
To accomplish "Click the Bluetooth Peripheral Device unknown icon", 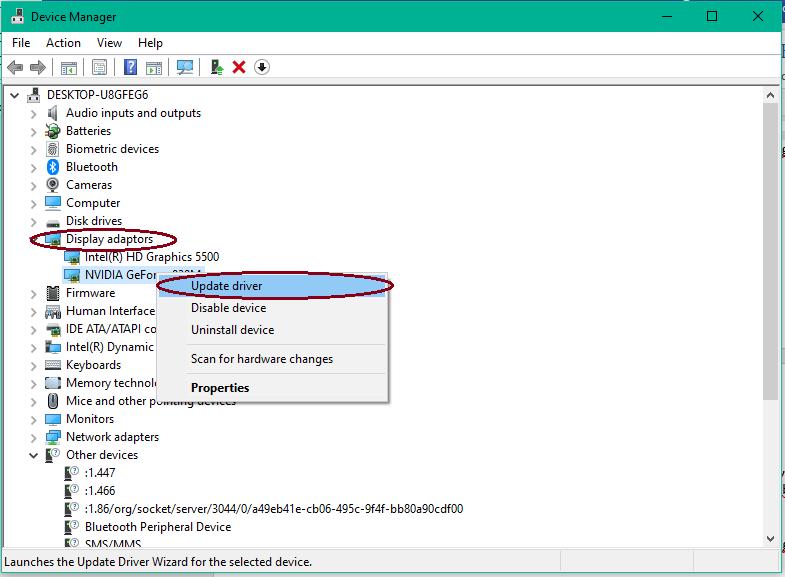I will pos(72,526).
